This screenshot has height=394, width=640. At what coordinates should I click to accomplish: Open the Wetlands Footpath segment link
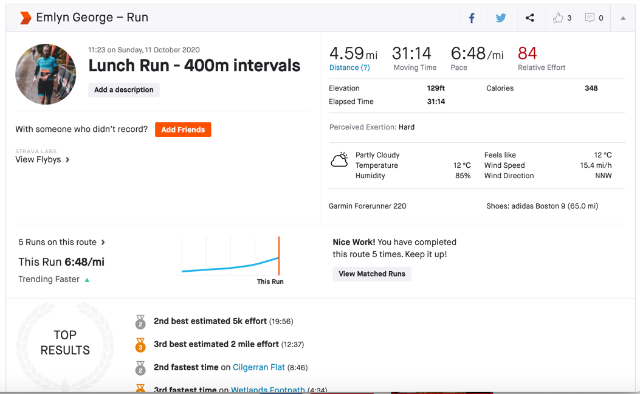click(x=268, y=390)
